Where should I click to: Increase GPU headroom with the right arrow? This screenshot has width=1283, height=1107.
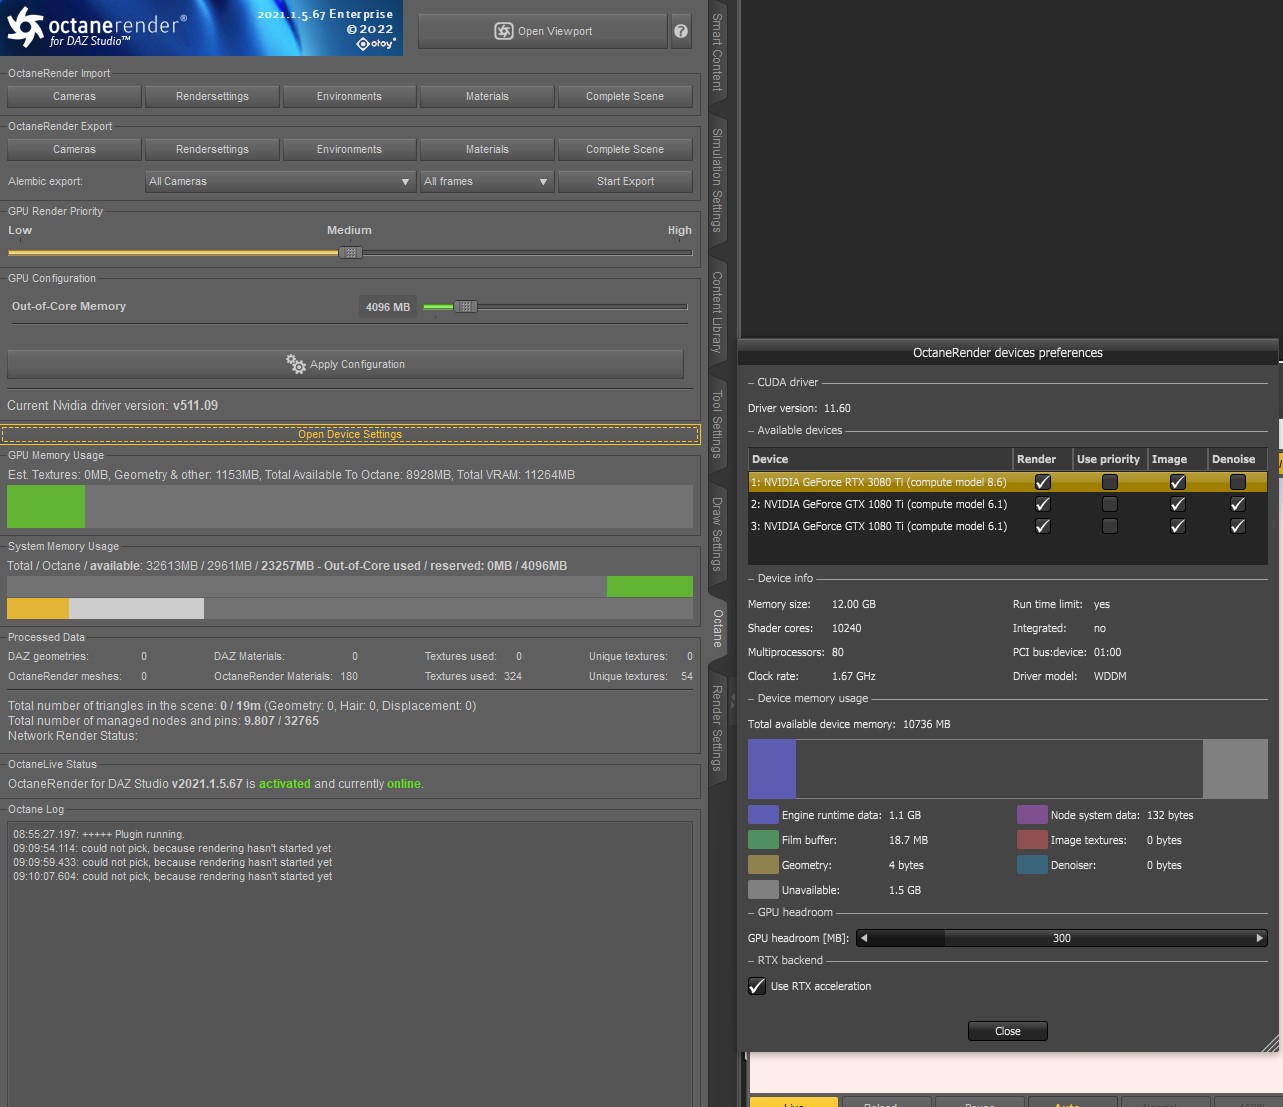1260,938
